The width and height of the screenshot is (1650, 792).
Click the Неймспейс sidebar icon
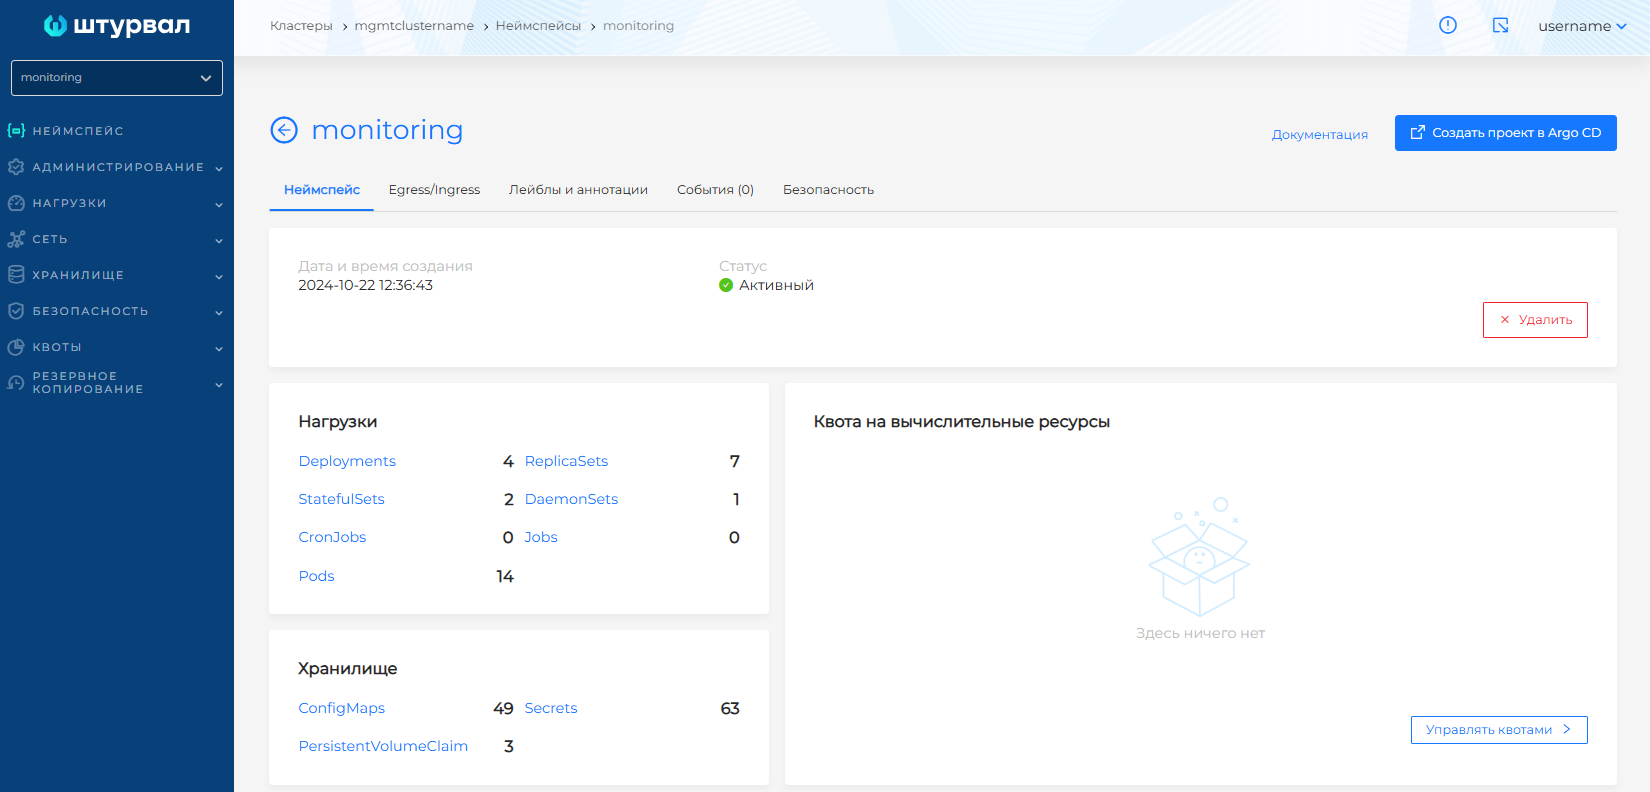[x=16, y=131]
